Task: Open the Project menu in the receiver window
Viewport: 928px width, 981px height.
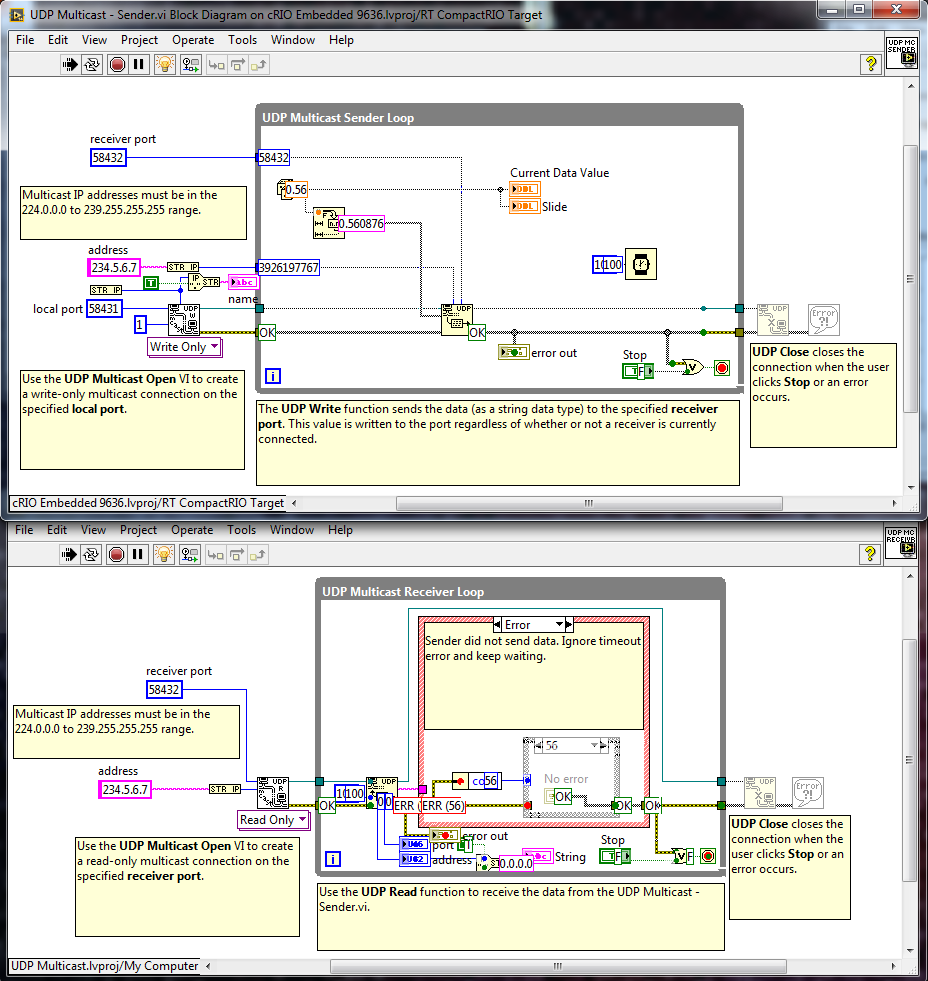Action: [x=138, y=530]
